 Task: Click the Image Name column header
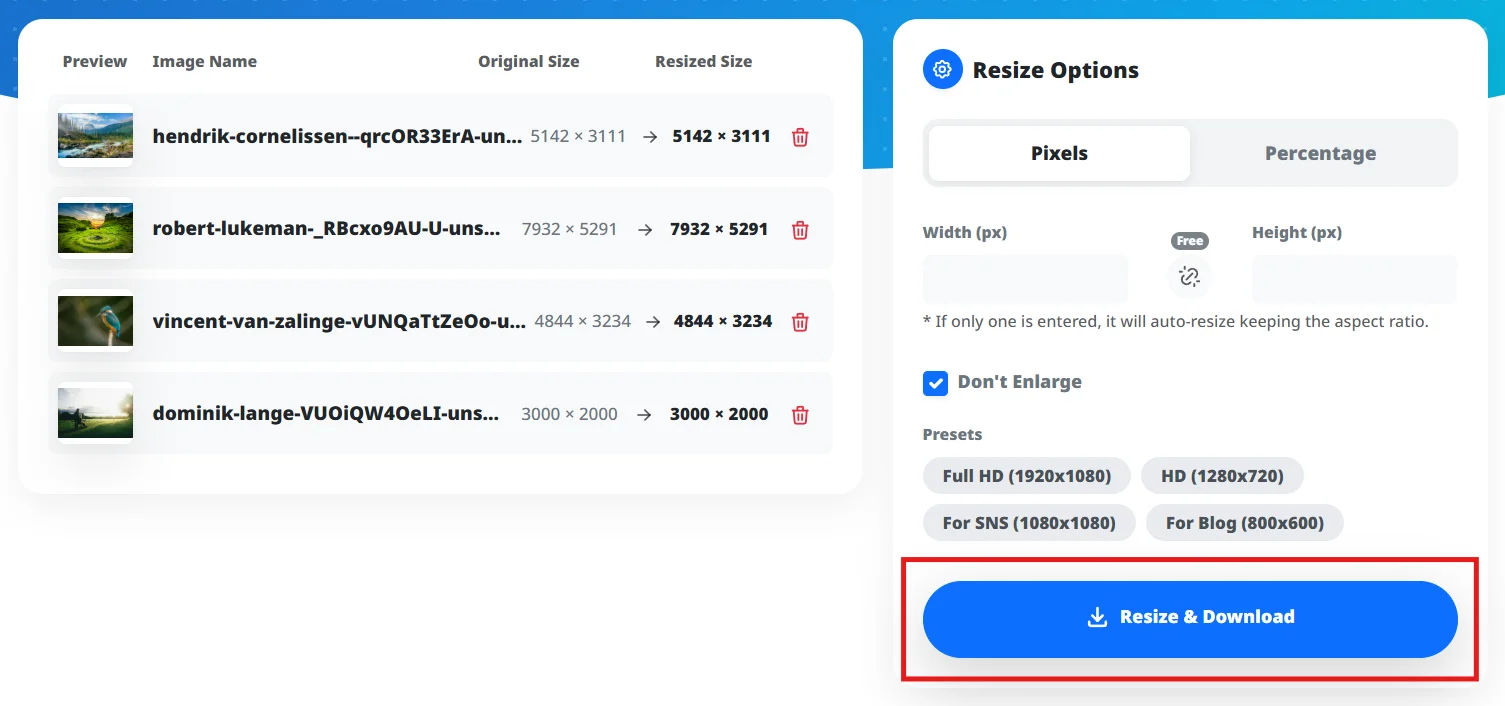point(204,62)
